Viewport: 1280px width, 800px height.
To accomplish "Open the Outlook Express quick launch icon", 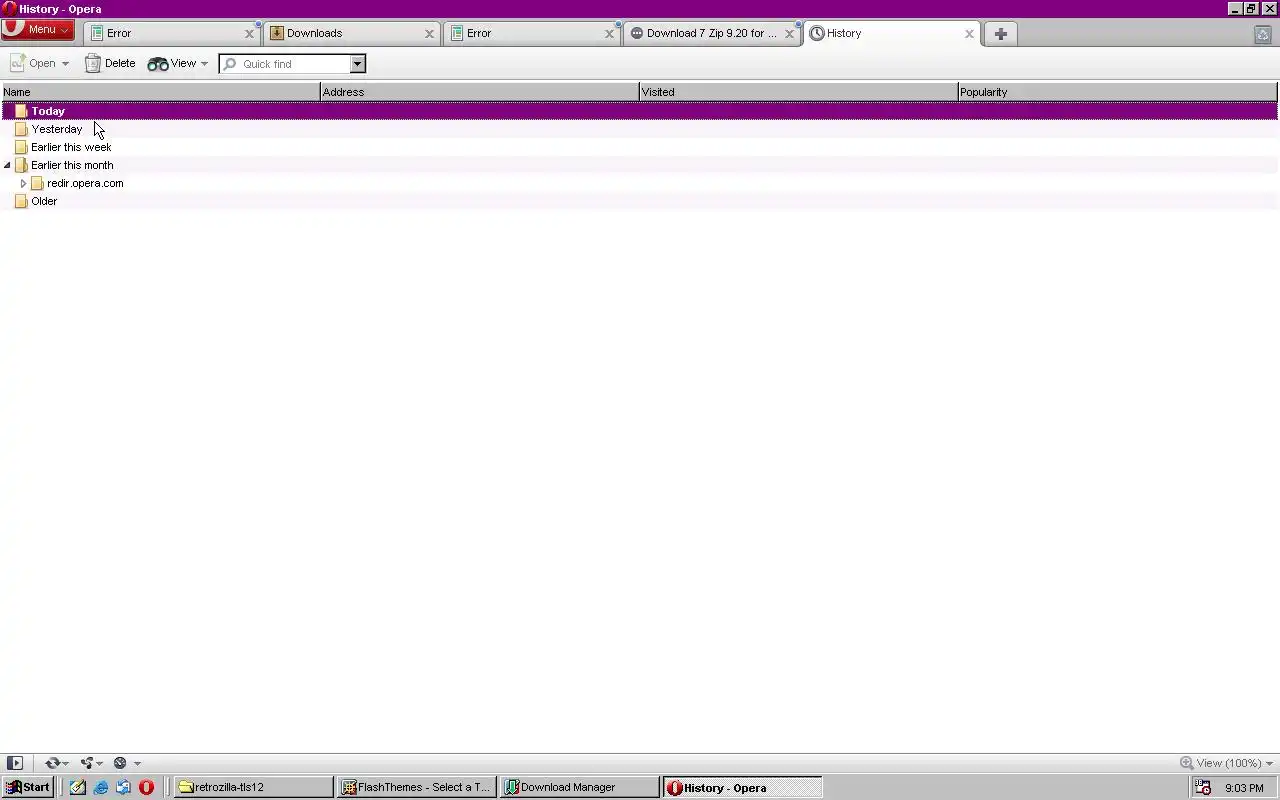I will click(123, 787).
